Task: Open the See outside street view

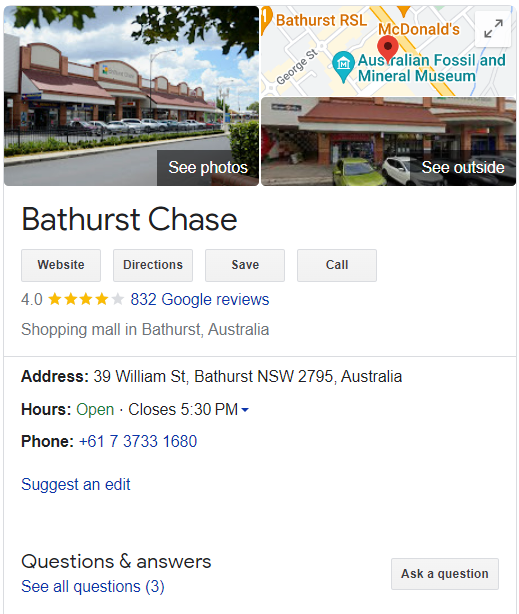Action: (x=388, y=141)
